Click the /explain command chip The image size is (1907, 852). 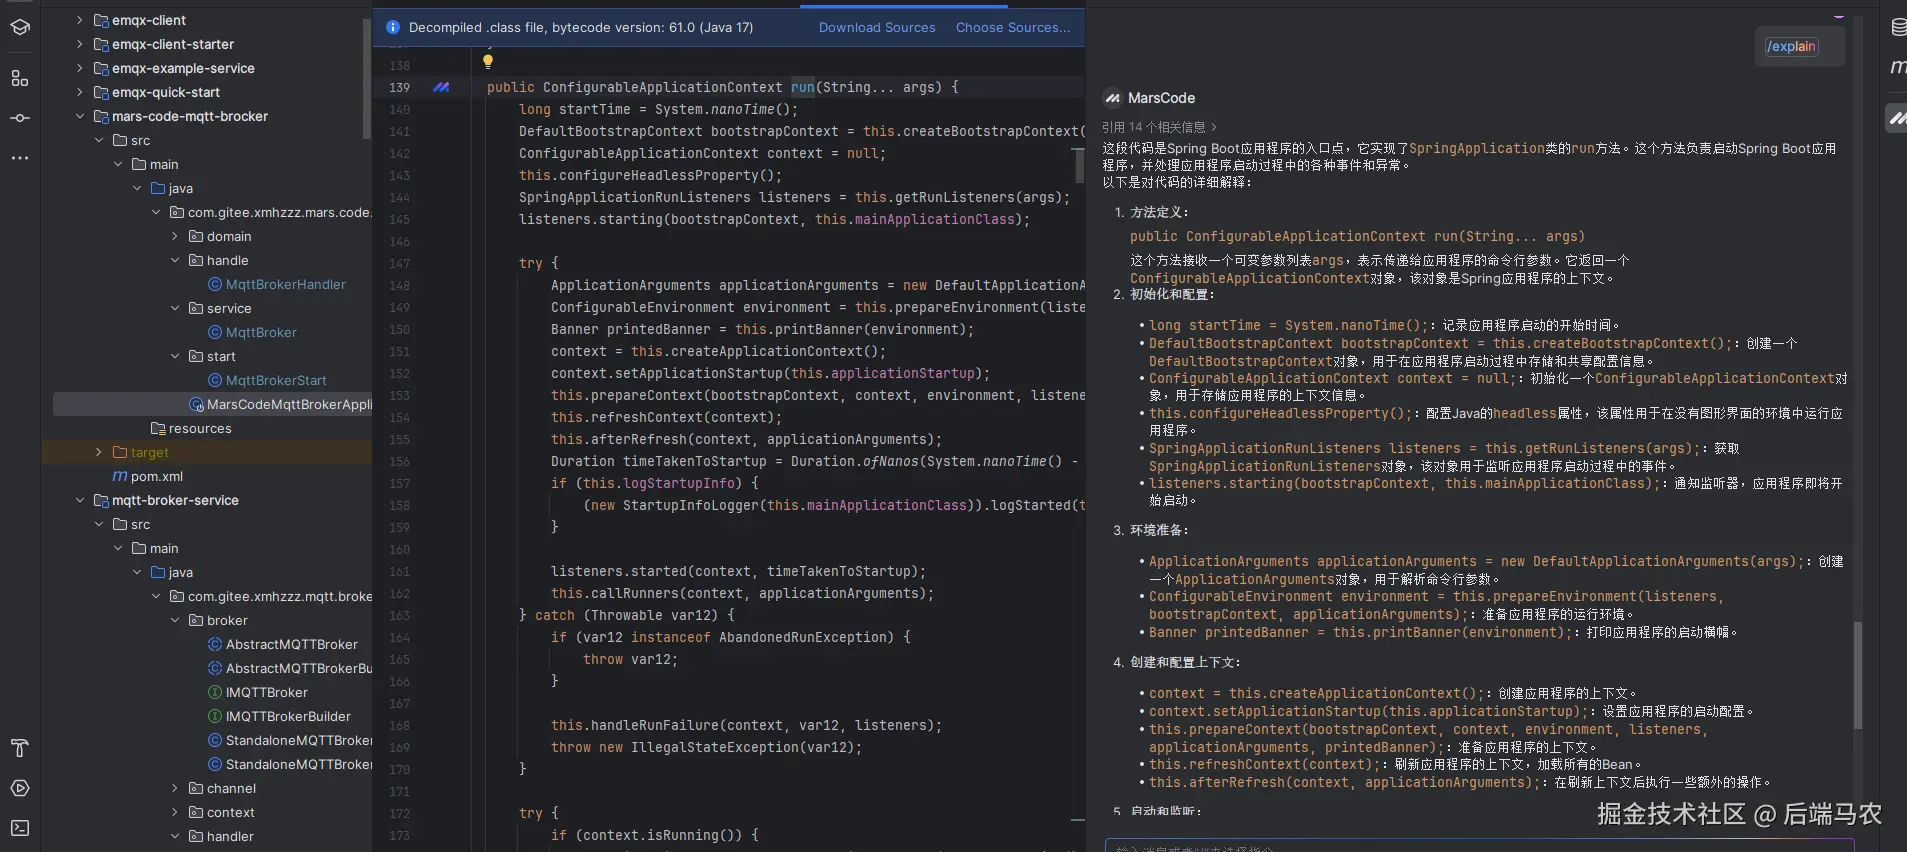[x=1791, y=46]
